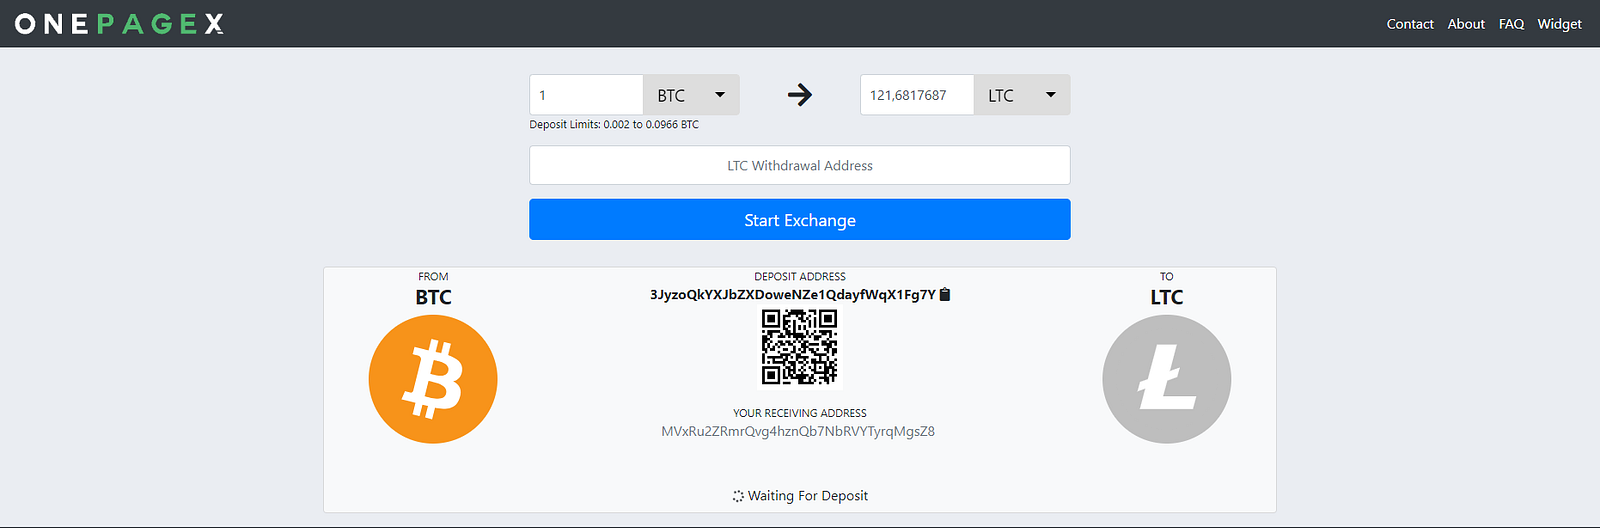Screen dimensions: 1600x528
Task: Click the orange Bitcoin logo
Action: click(433, 379)
